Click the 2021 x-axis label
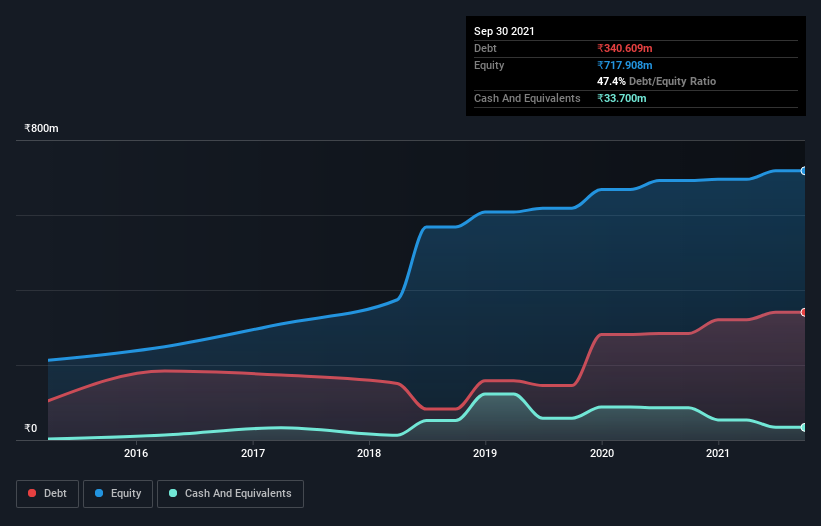This screenshot has height=526, width=821. [718, 453]
